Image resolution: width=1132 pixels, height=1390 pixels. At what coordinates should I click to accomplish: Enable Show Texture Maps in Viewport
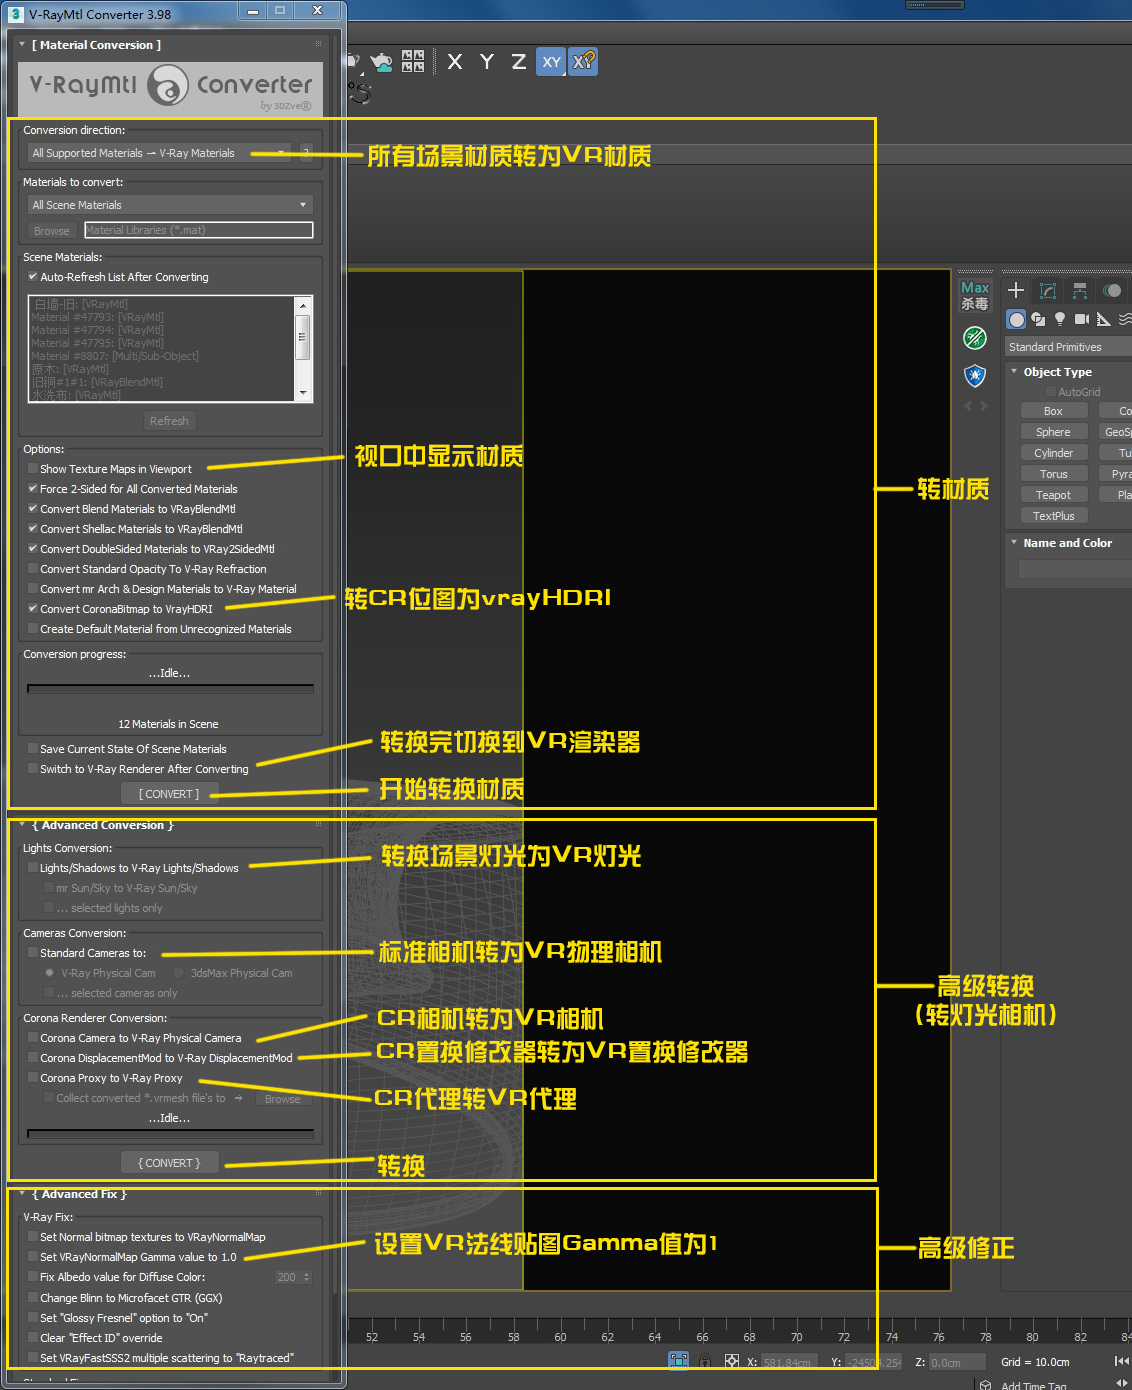[33, 469]
